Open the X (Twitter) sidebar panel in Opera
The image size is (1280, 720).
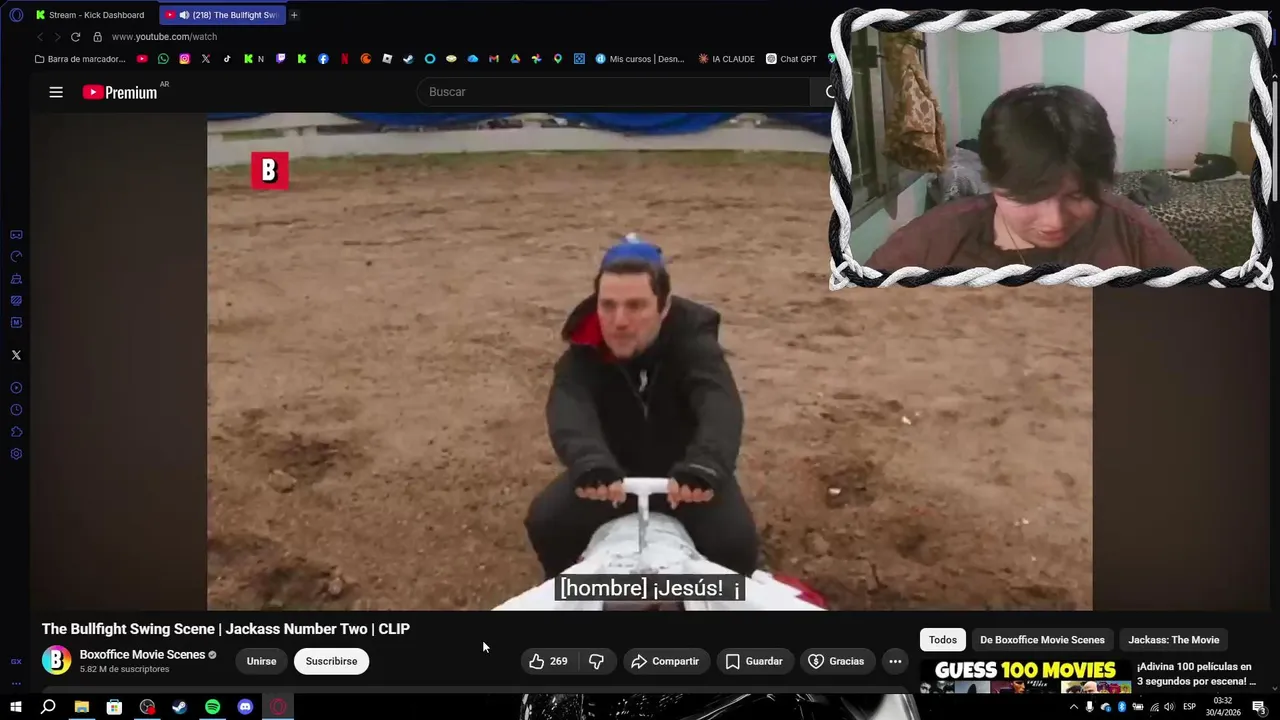16,355
